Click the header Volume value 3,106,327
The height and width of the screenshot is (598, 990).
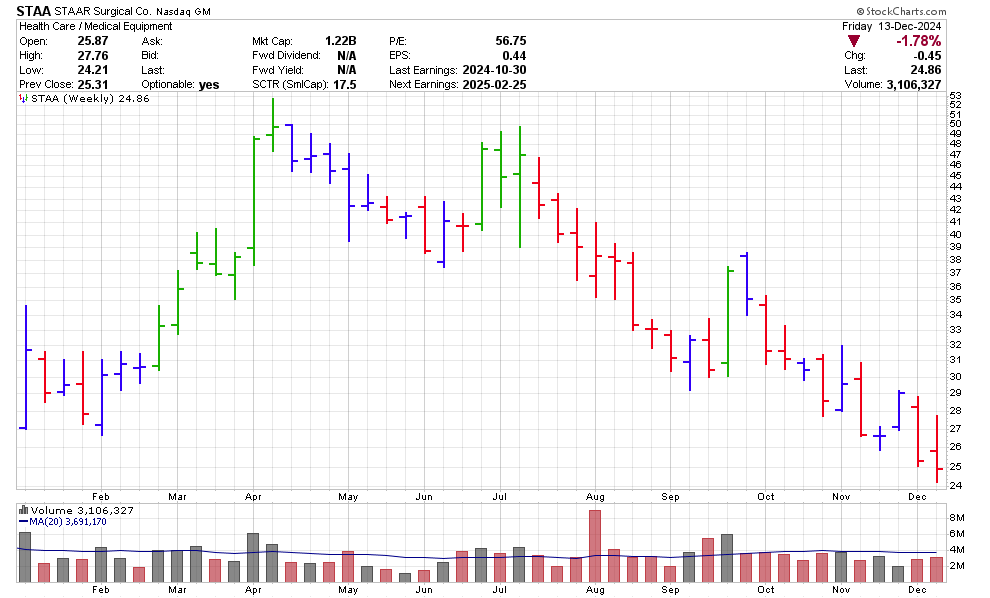tap(914, 85)
